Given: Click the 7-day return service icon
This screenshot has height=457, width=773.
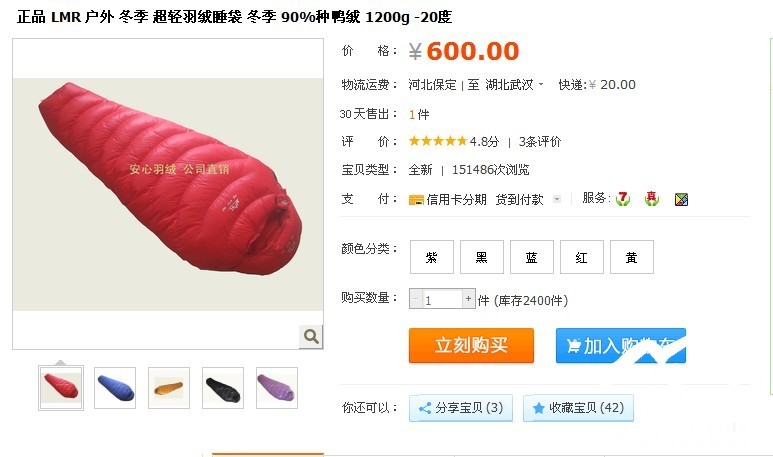Looking at the screenshot, I should click(623, 199).
